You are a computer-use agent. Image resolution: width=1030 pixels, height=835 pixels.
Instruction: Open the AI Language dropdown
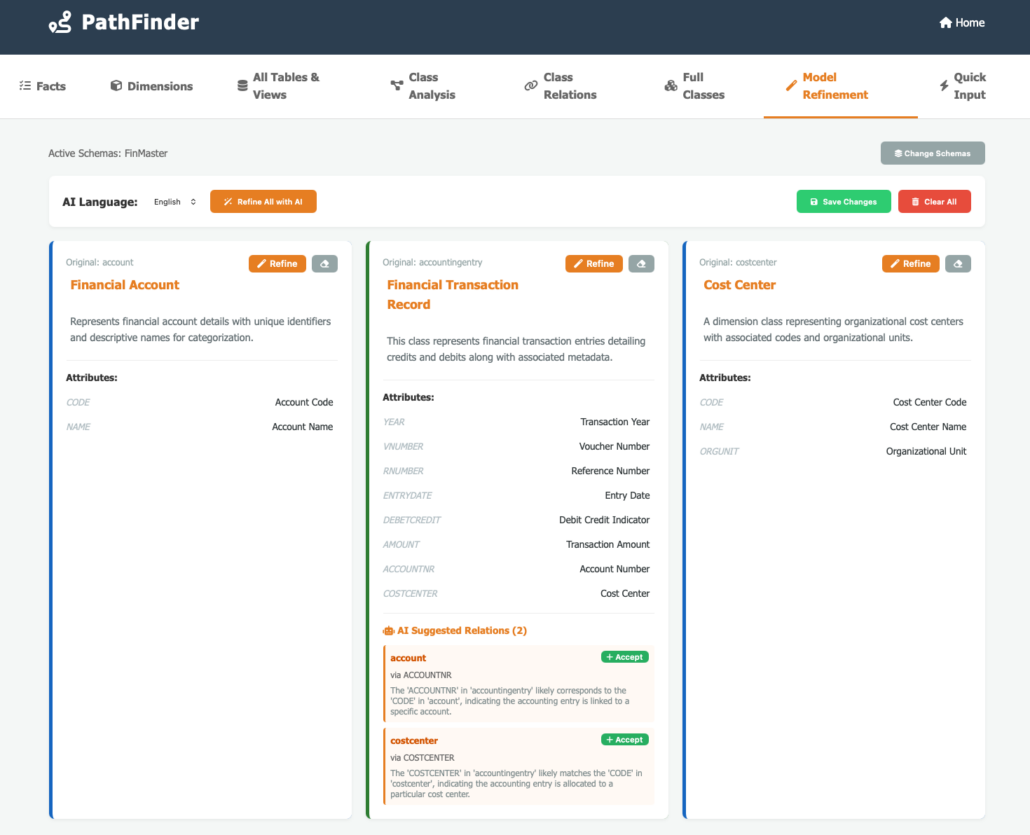point(175,202)
